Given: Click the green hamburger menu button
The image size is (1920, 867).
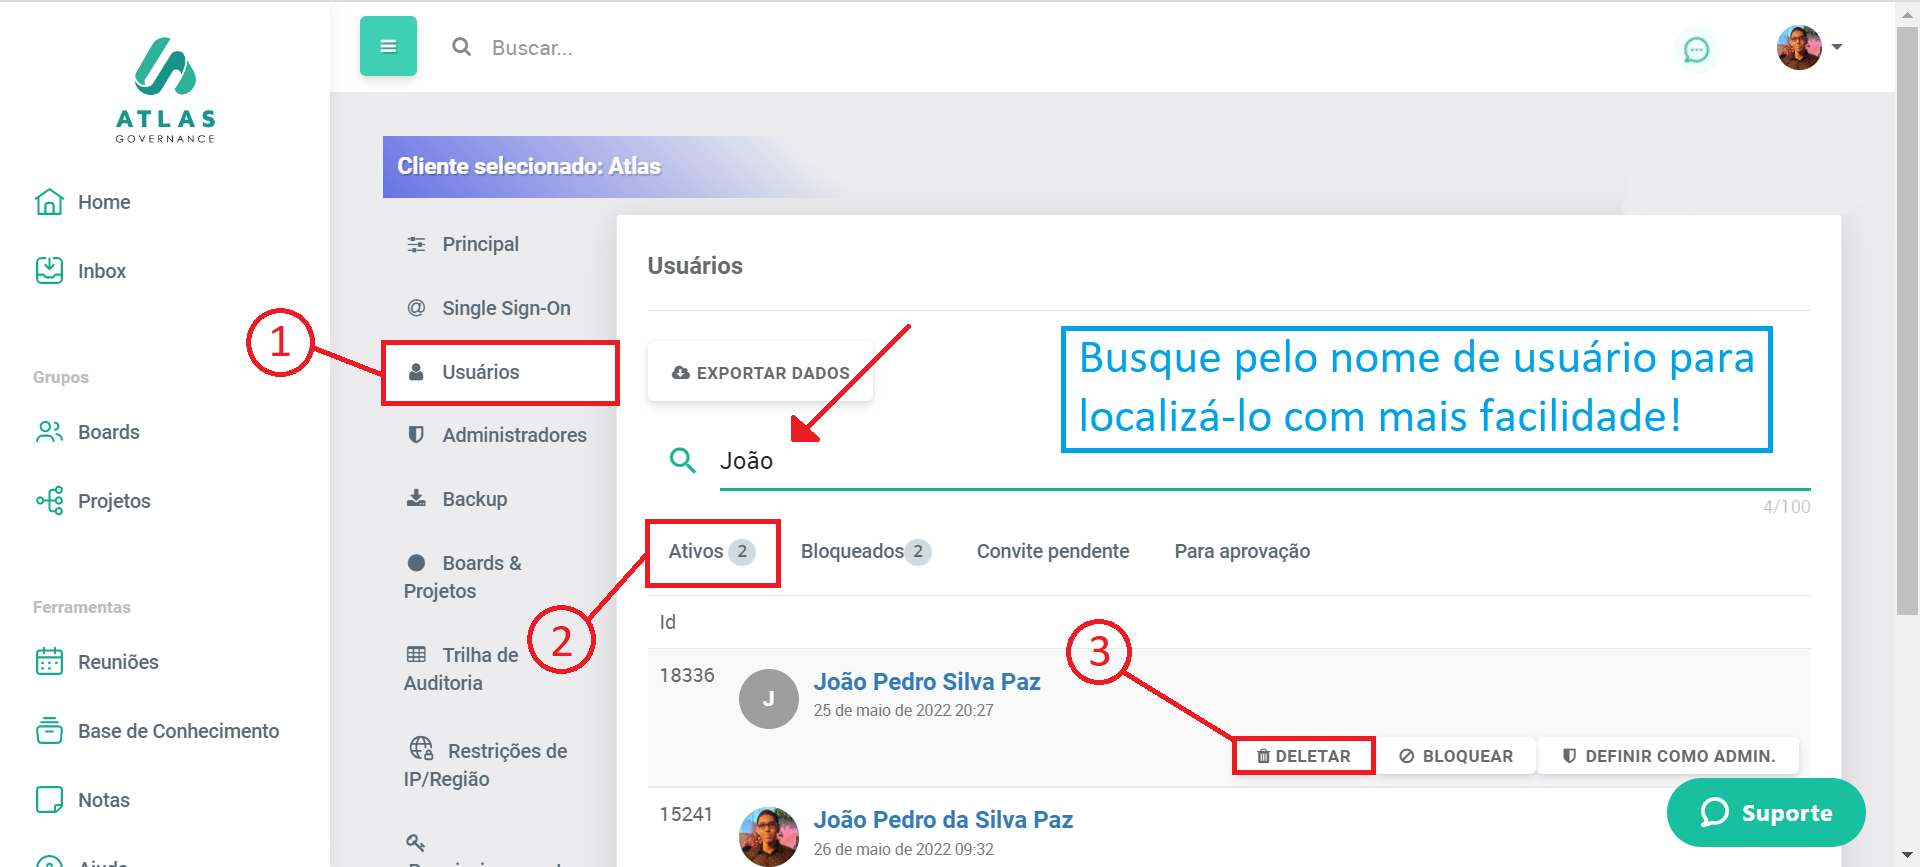Looking at the screenshot, I should (388, 46).
